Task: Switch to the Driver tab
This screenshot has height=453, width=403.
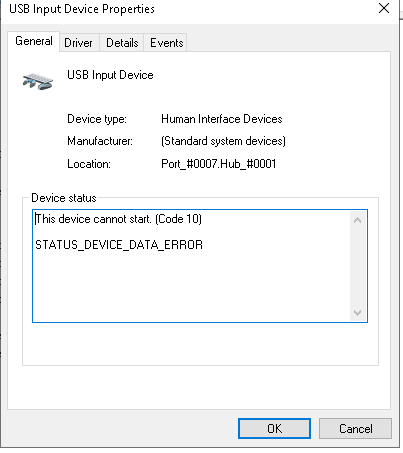Action: pos(78,43)
